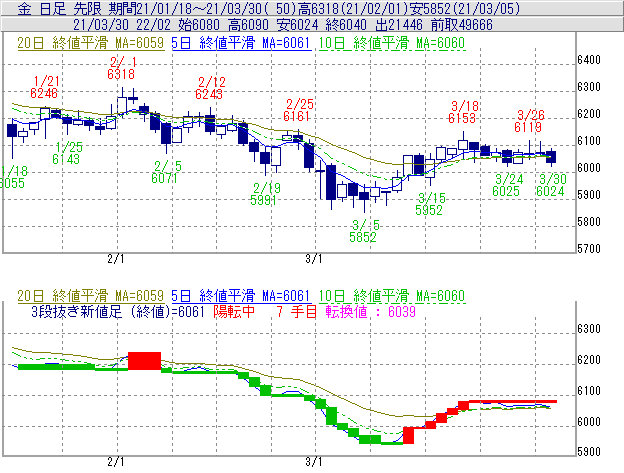
Task: Click the 1/21 6246 high label
Action: click(x=45, y=87)
